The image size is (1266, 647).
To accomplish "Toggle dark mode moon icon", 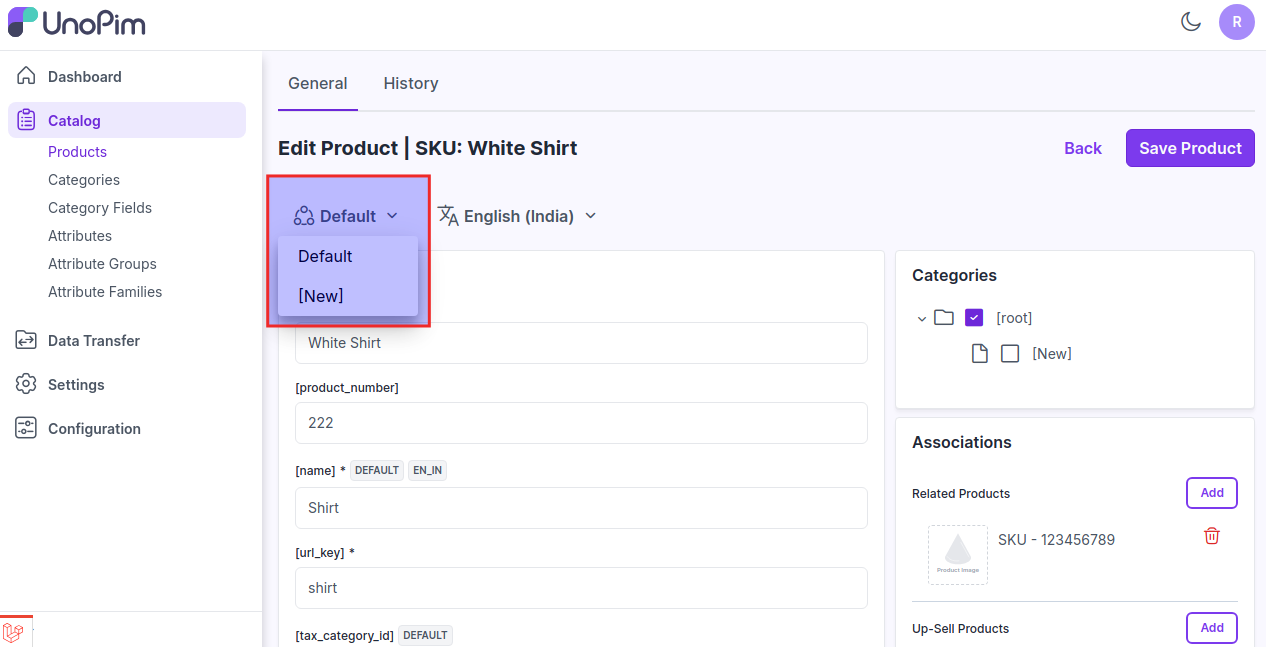I will click(1190, 21).
